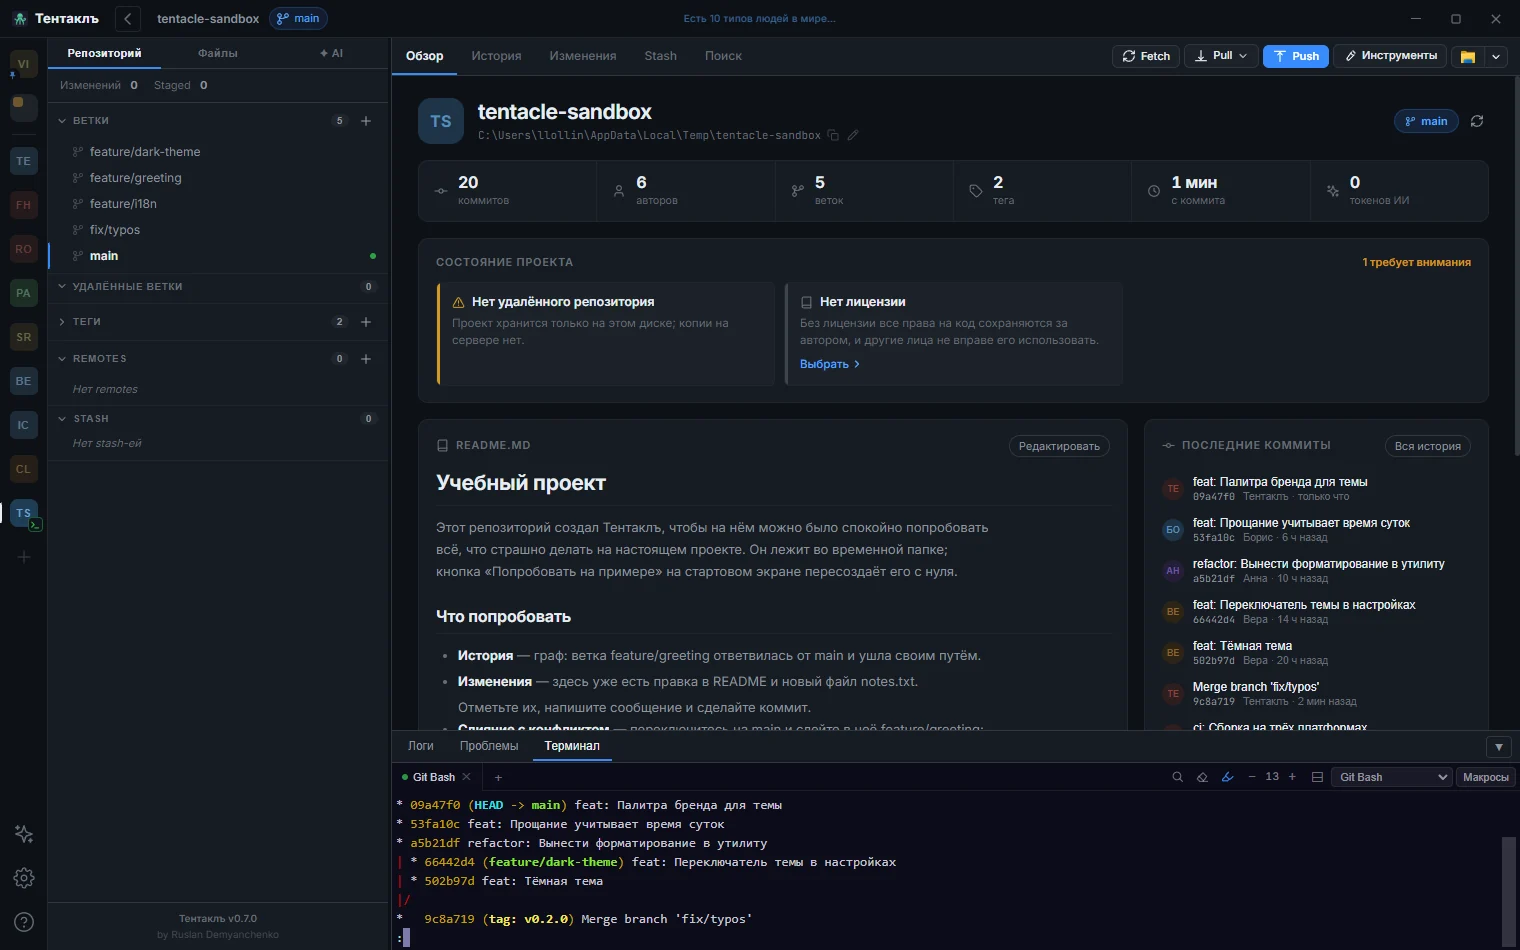
Task: Switch to the TE repository in sidebar
Action: pos(24,161)
